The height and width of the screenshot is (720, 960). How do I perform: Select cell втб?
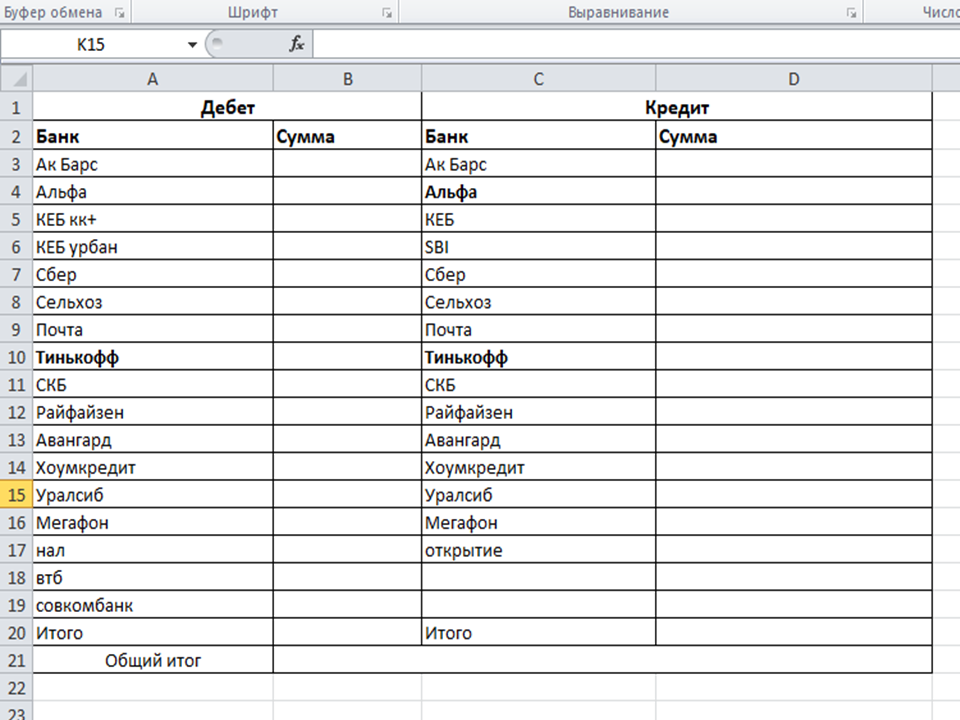click(152, 577)
